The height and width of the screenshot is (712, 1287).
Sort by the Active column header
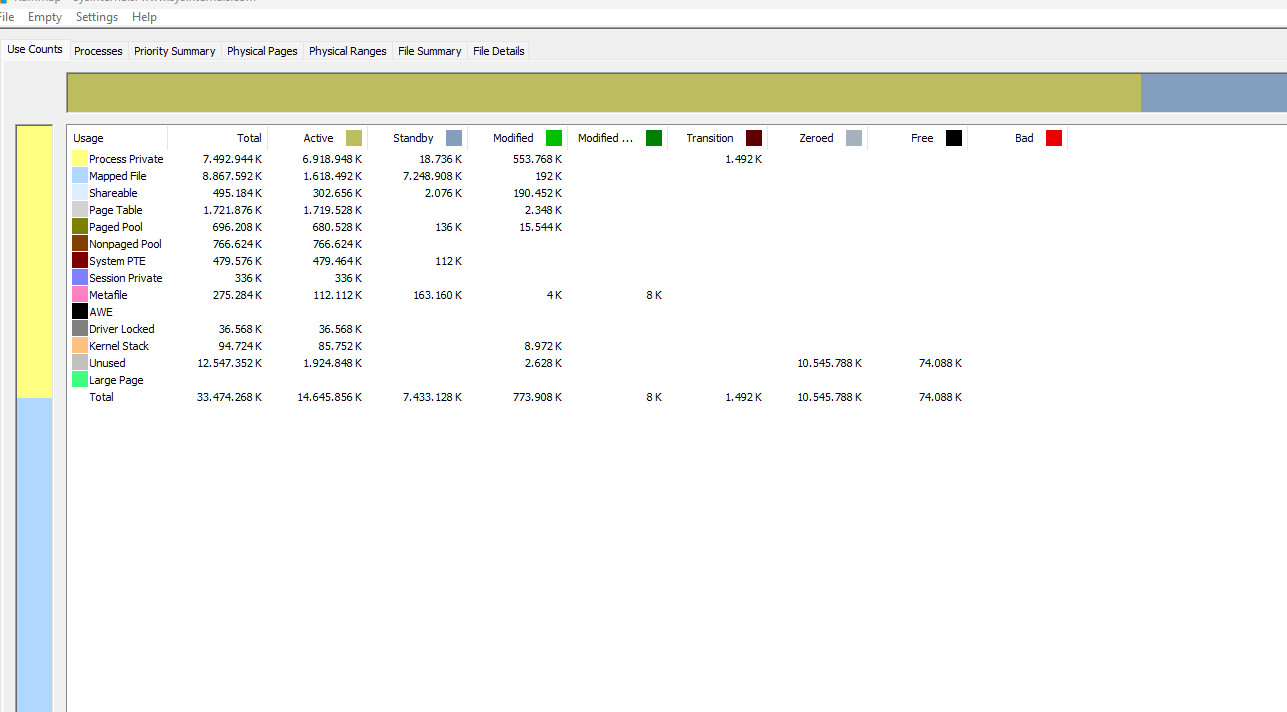tap(317, 138)
